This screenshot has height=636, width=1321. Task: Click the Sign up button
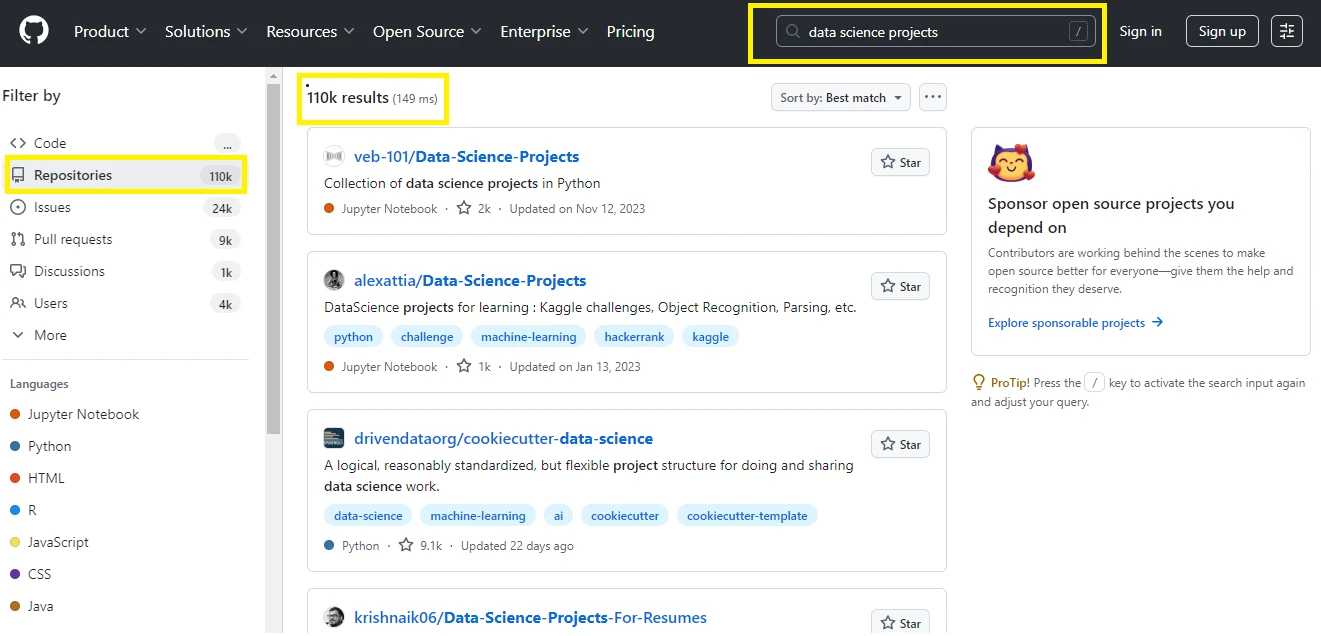point(1222,31)
